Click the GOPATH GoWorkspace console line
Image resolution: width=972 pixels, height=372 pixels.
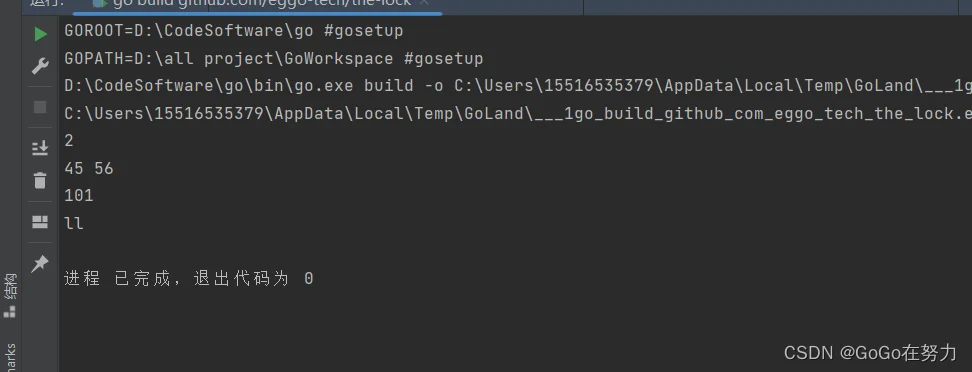coord(273,59)
